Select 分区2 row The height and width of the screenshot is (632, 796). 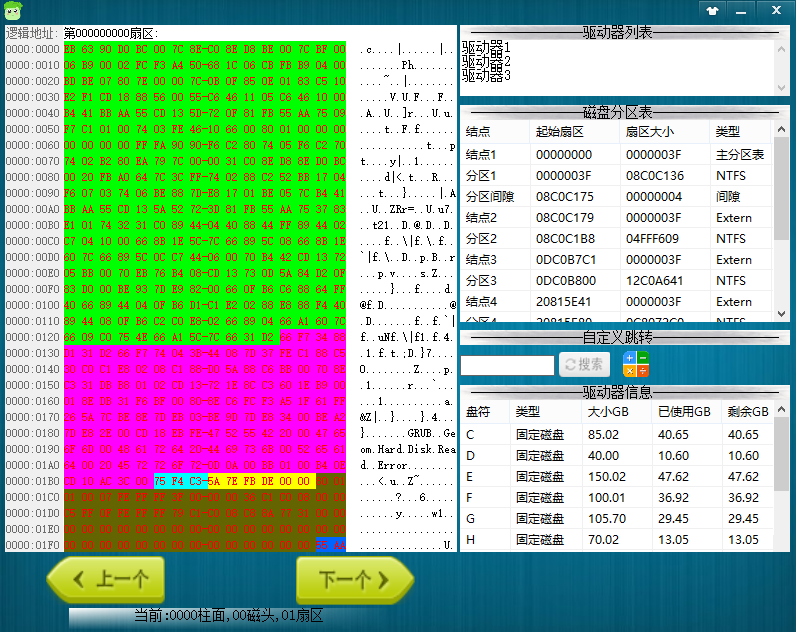tap(616, 239)
